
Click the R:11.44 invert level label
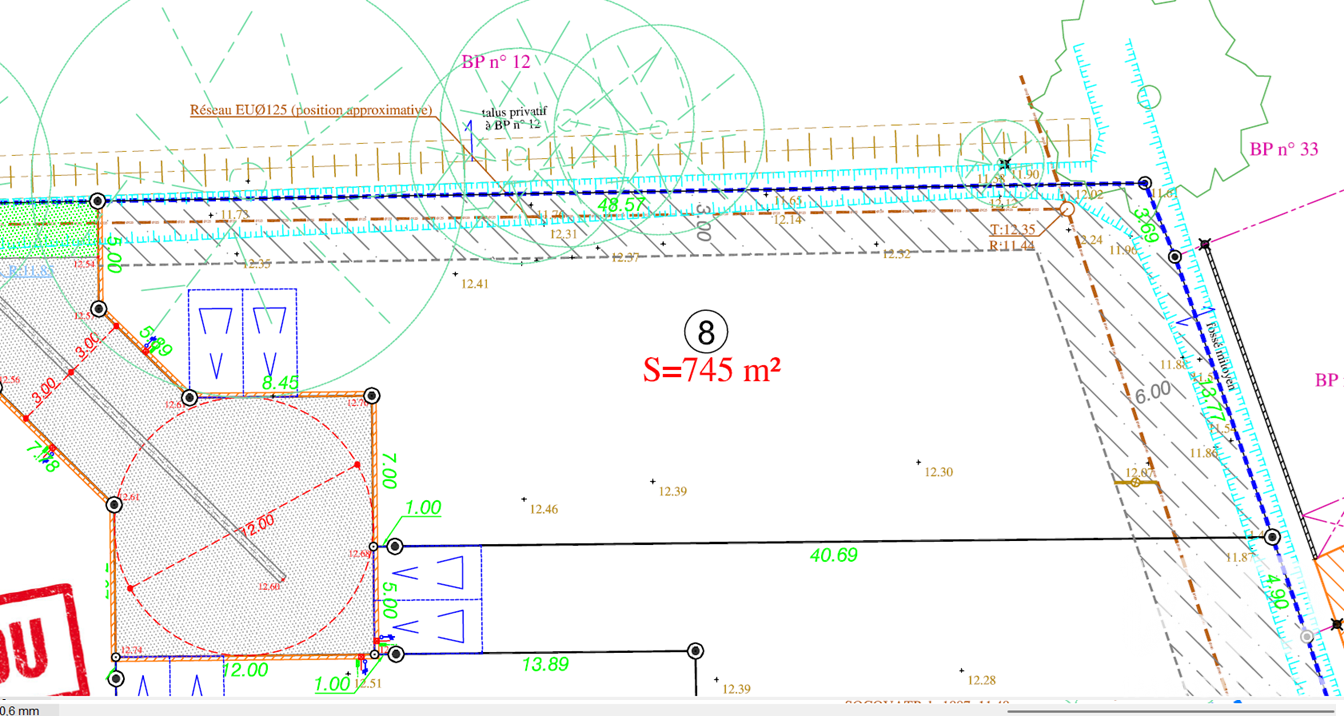1010,245
